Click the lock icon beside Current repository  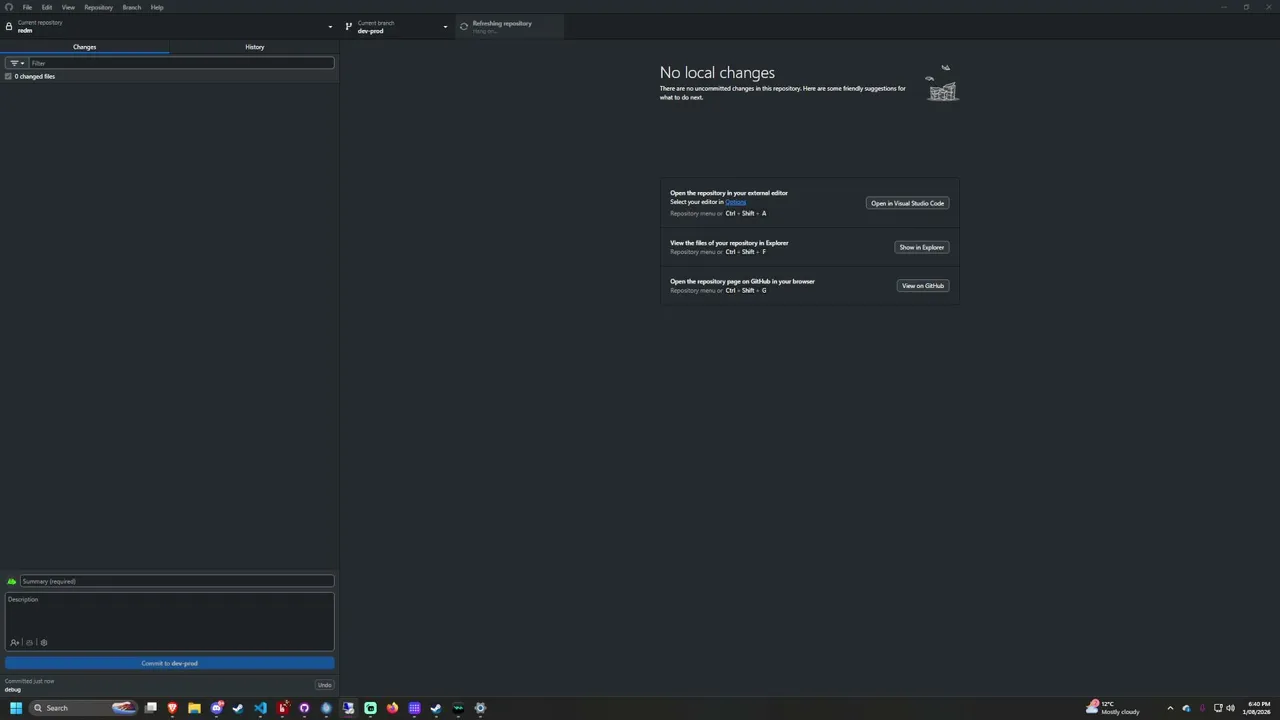[x=9, y=27]
